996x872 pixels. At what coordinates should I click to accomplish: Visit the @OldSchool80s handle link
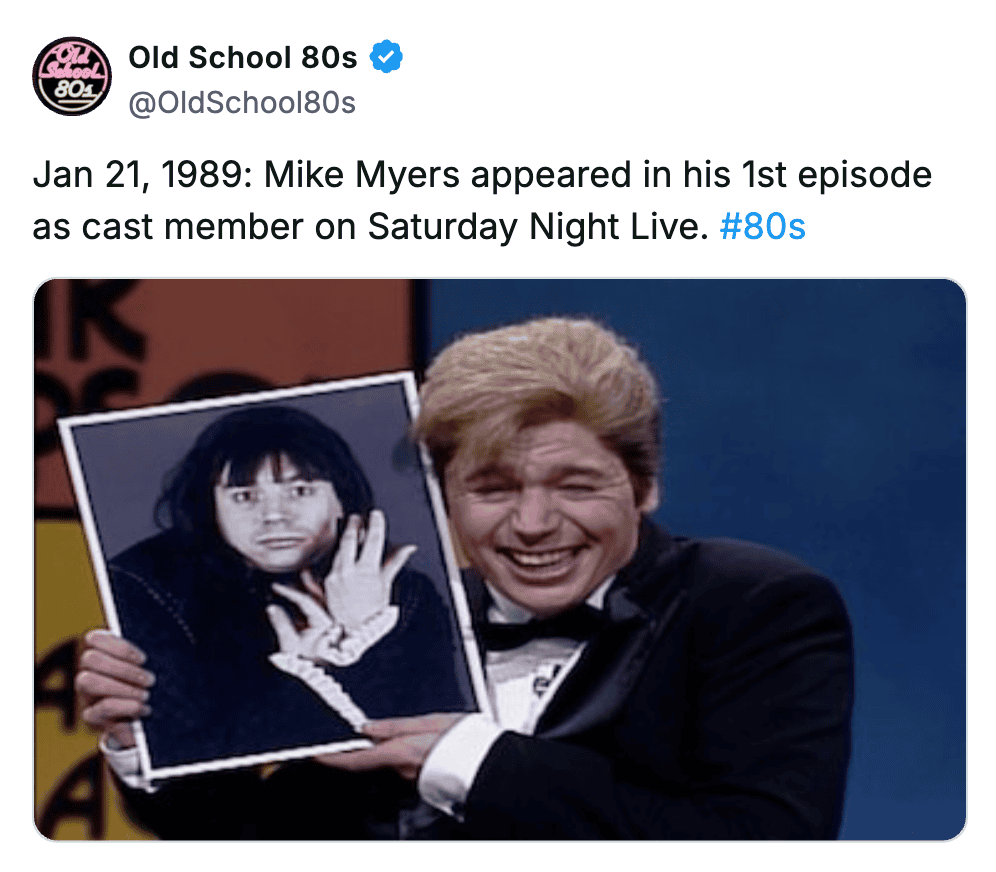[242, 102]
